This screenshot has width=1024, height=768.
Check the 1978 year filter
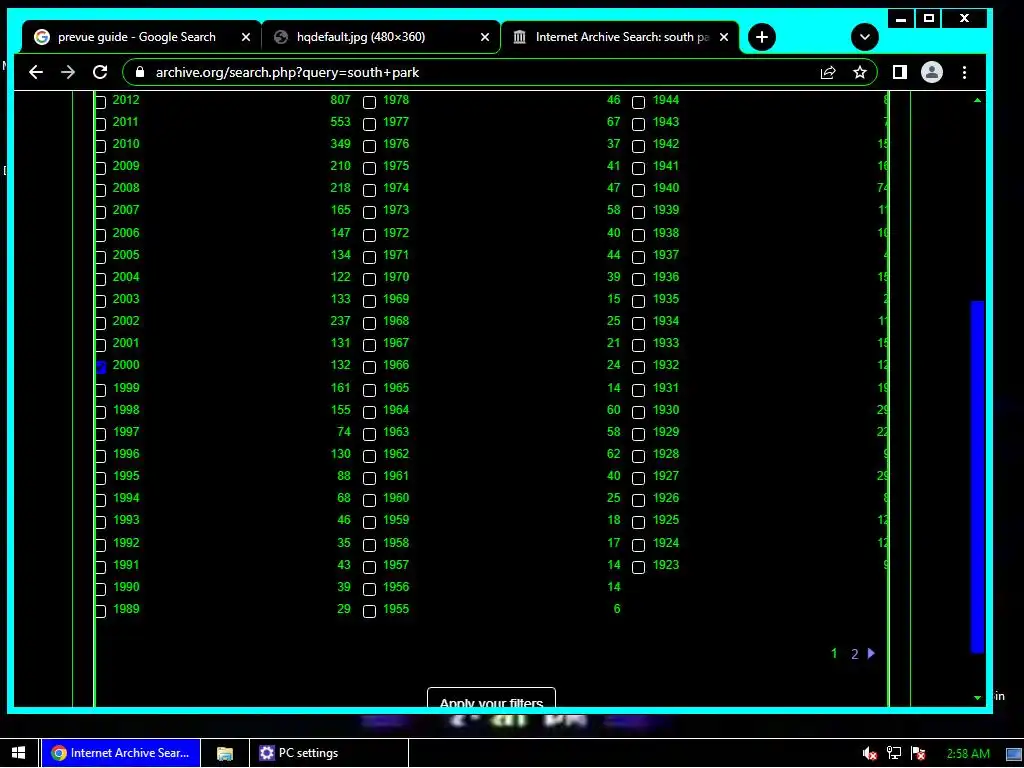[370, 102]
